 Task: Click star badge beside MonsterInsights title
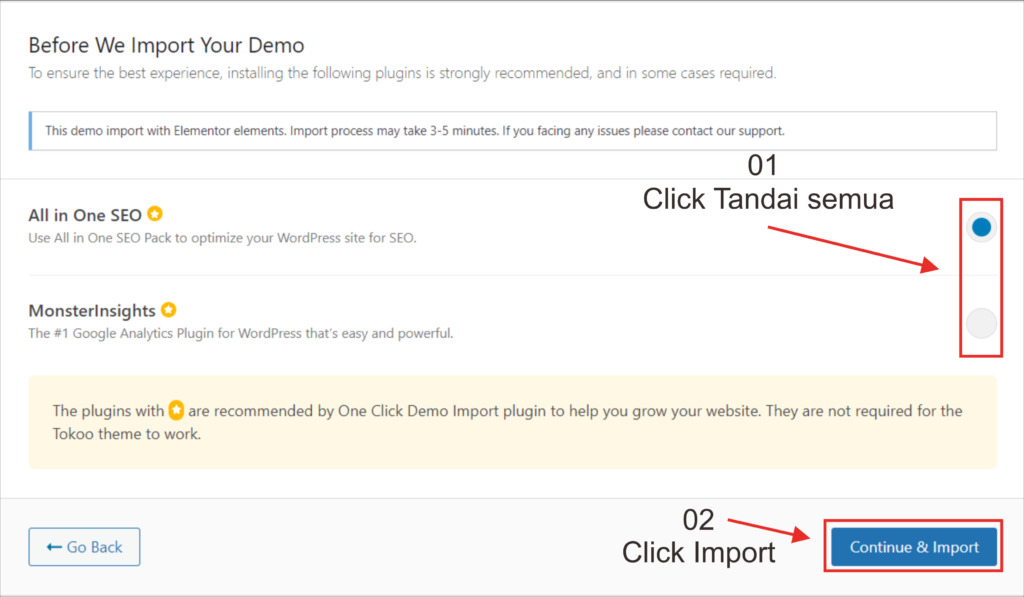pos(169,310)
